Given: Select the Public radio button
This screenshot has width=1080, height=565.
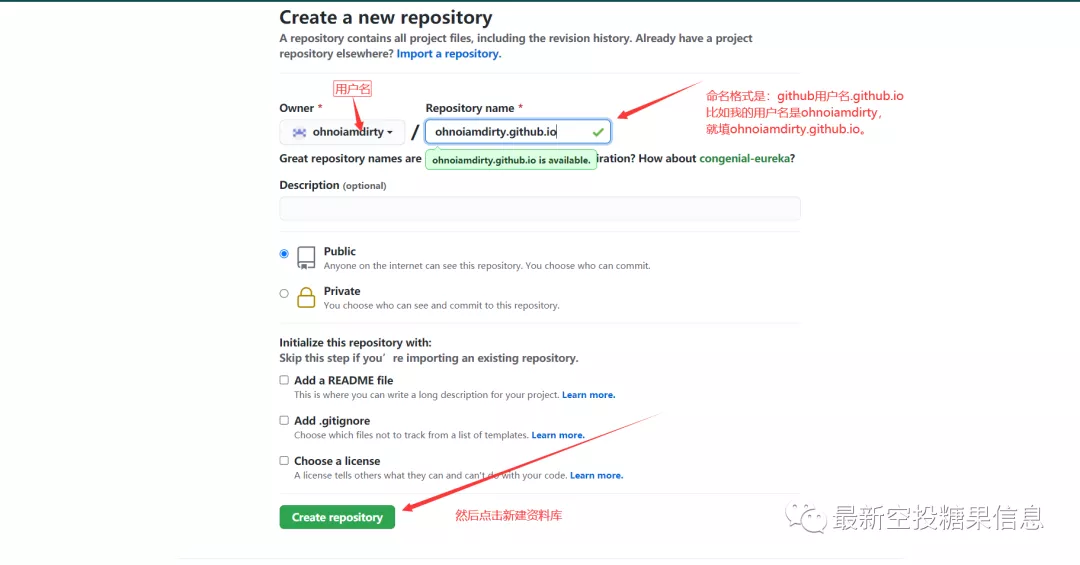Looking at the screenshot, I should click(x=284, y=254).
